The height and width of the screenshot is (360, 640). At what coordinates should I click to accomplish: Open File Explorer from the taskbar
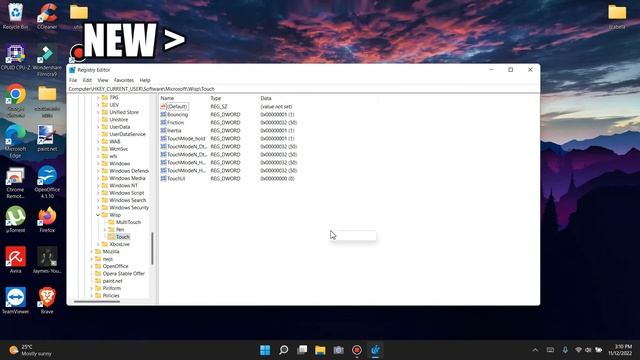pos(320,350)
